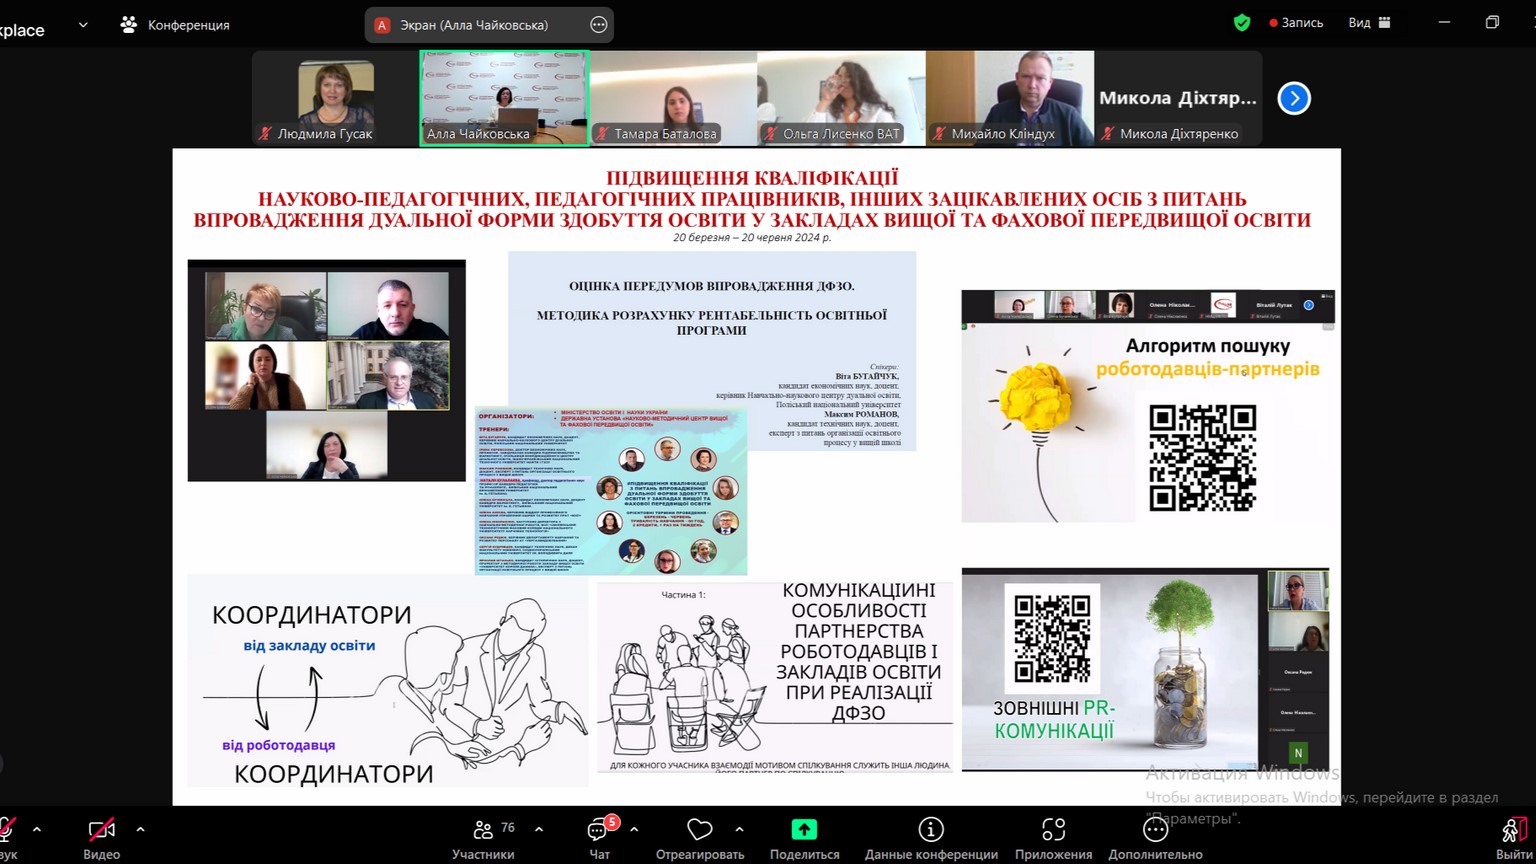
Task: Open the Participants panel icon
Action: pyautogui.click(x=484, y=830)
